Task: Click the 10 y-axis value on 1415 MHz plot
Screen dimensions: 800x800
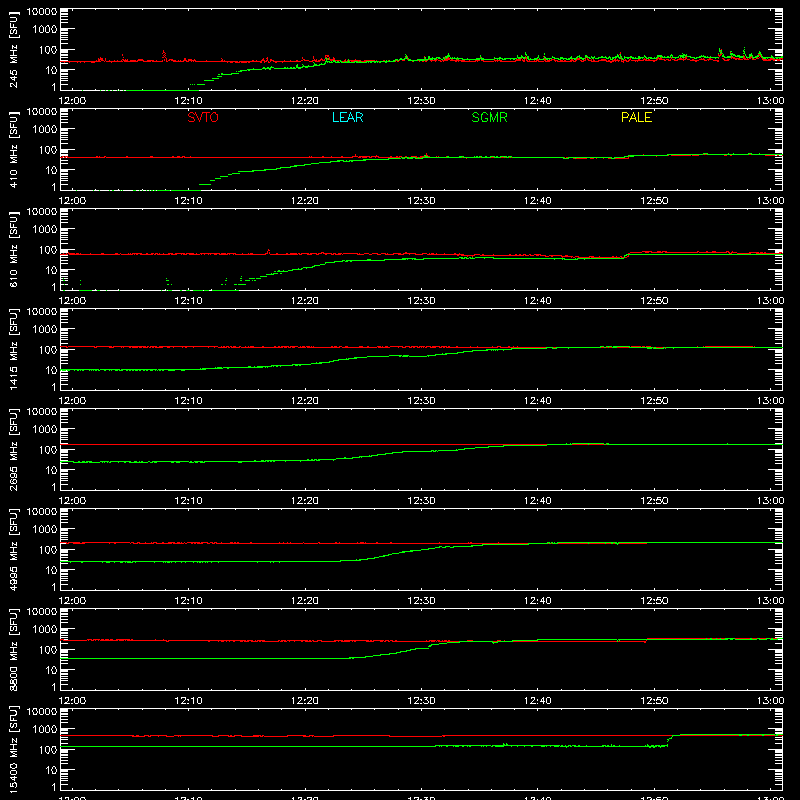Action: click(x=51, y=370)
